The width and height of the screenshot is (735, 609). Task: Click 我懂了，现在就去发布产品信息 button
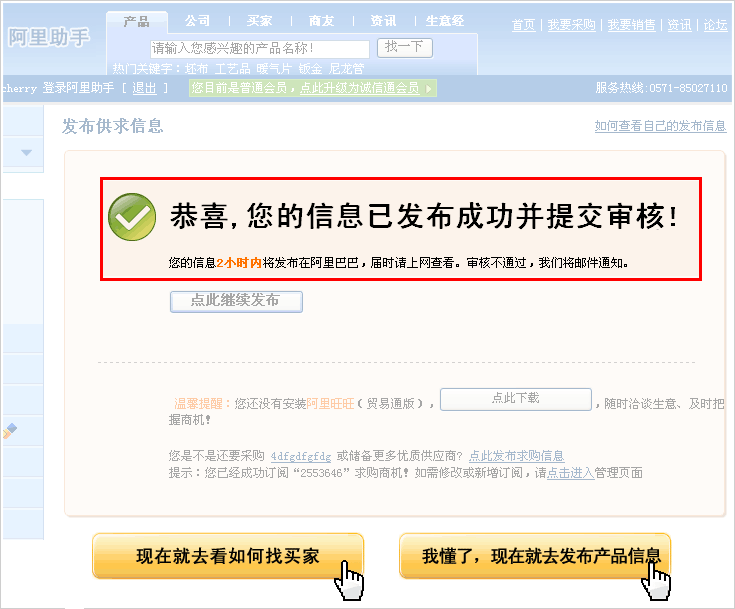[x=535, y=556]
